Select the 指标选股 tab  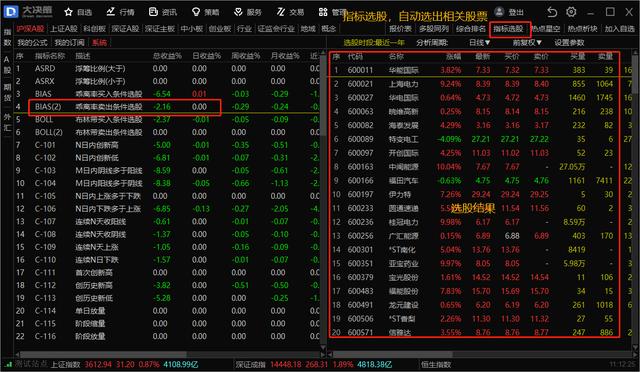click(x=508, y=29)
